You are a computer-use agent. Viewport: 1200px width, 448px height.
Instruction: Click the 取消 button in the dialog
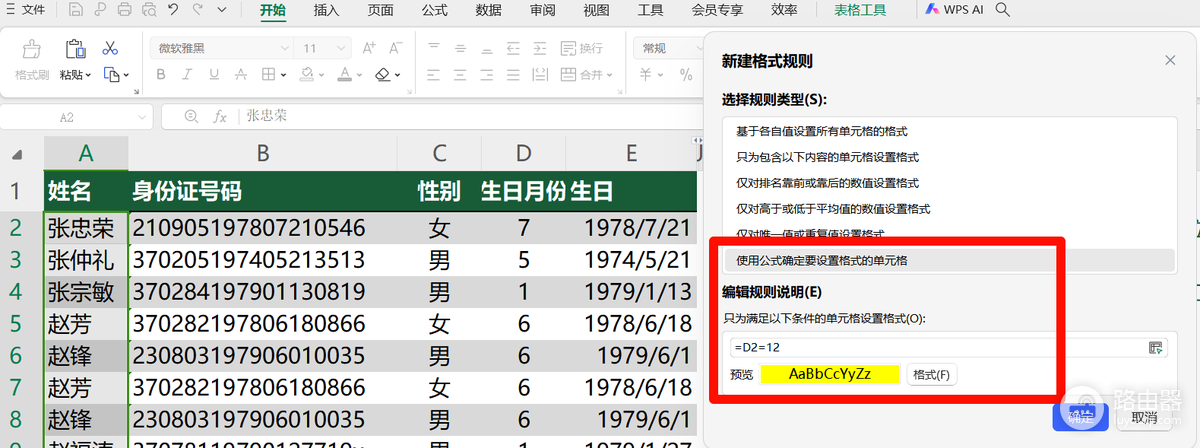pos(1143,418)
